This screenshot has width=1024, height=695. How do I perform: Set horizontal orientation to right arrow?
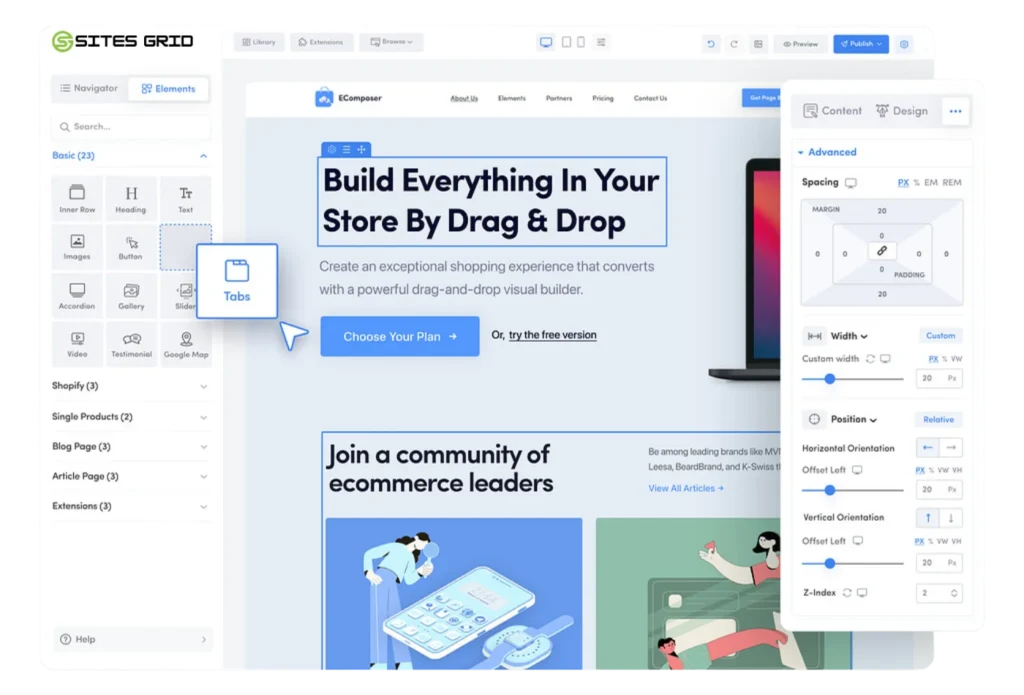pyautogui.click(x=951, y=448)
